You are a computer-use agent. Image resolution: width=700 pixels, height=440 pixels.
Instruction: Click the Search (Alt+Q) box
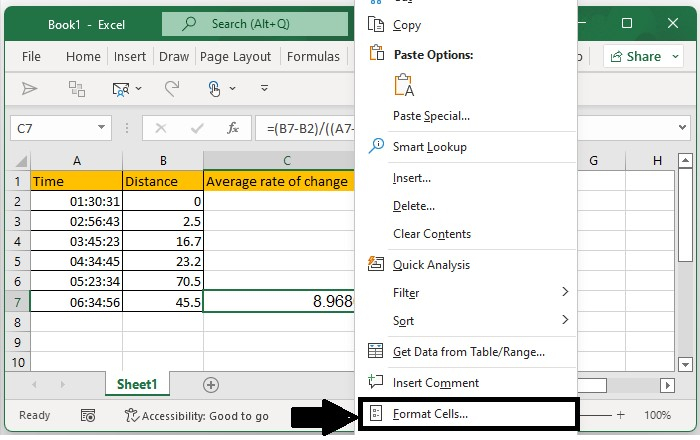coord(254,24)
